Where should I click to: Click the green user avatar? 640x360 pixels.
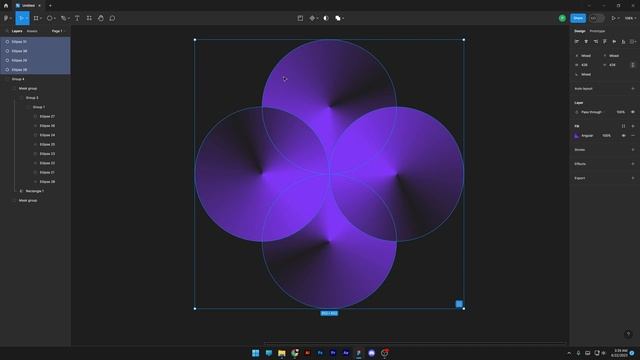[562, 18]
